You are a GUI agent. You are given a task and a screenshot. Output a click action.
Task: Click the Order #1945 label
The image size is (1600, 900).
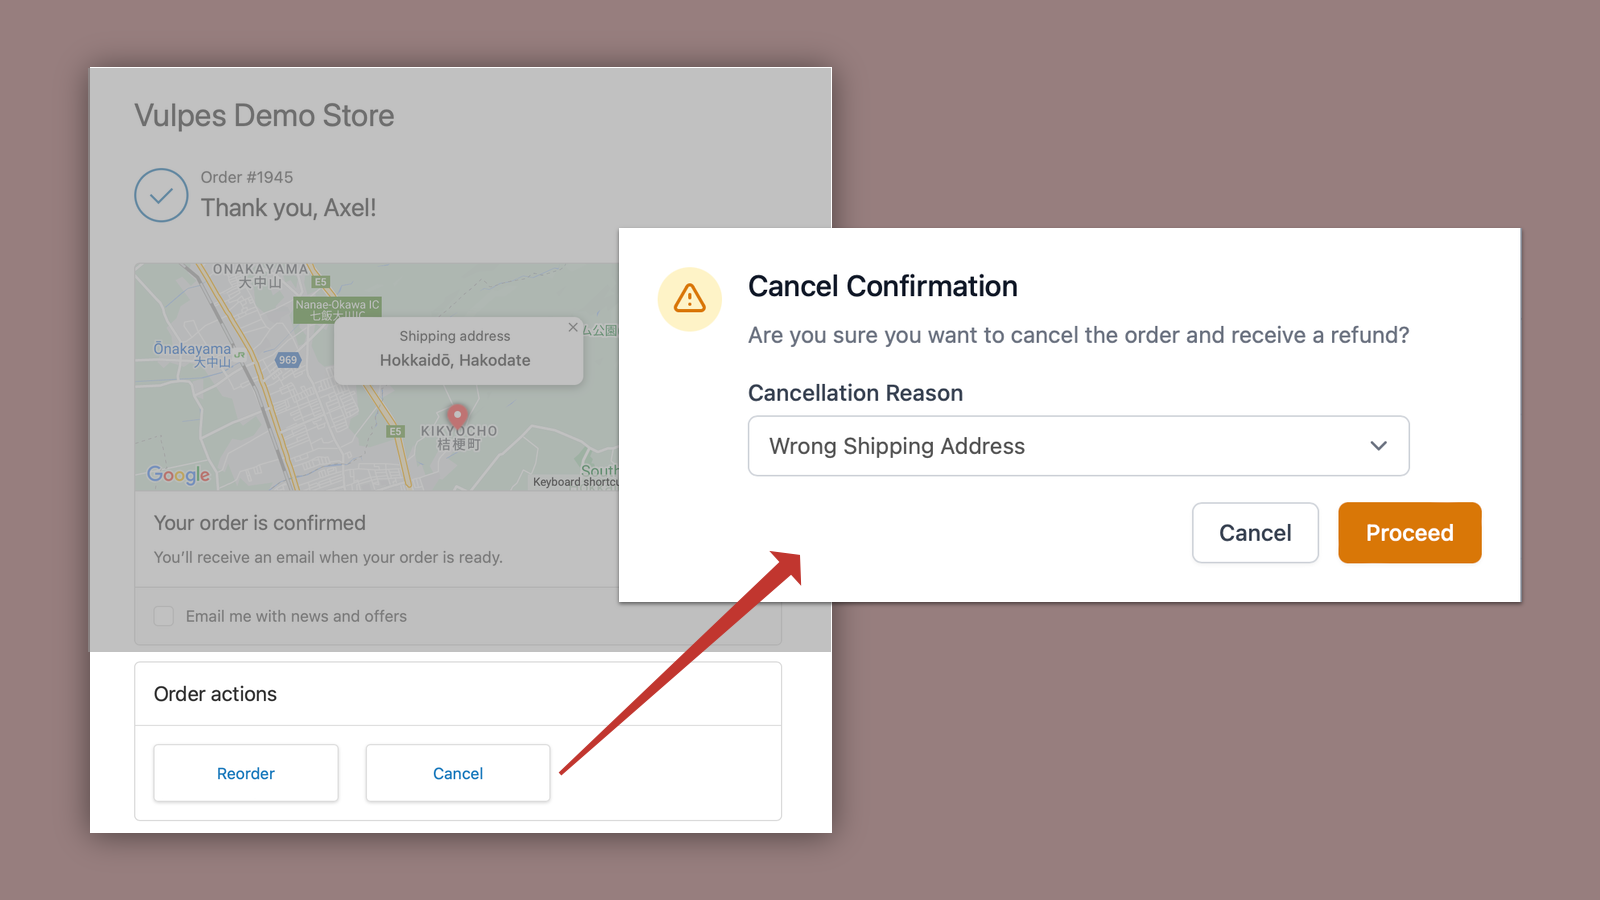pos(245,176)
